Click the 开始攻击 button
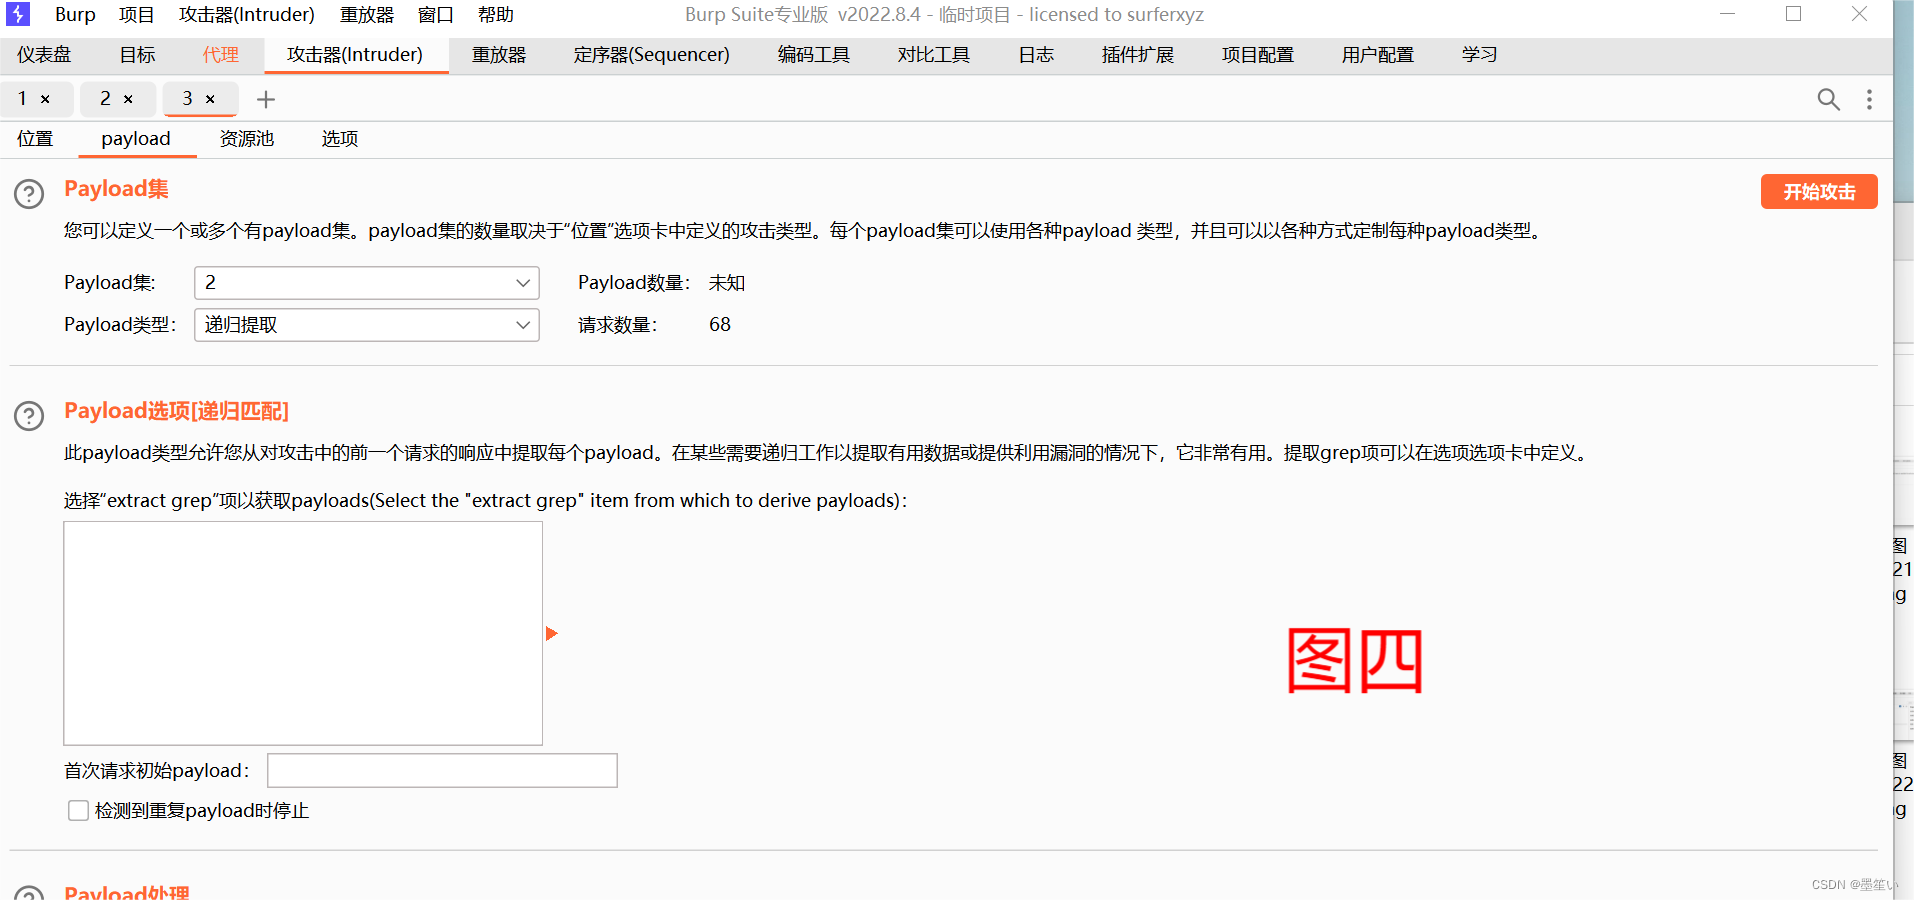1914x900 pixels. [1819, 192]
